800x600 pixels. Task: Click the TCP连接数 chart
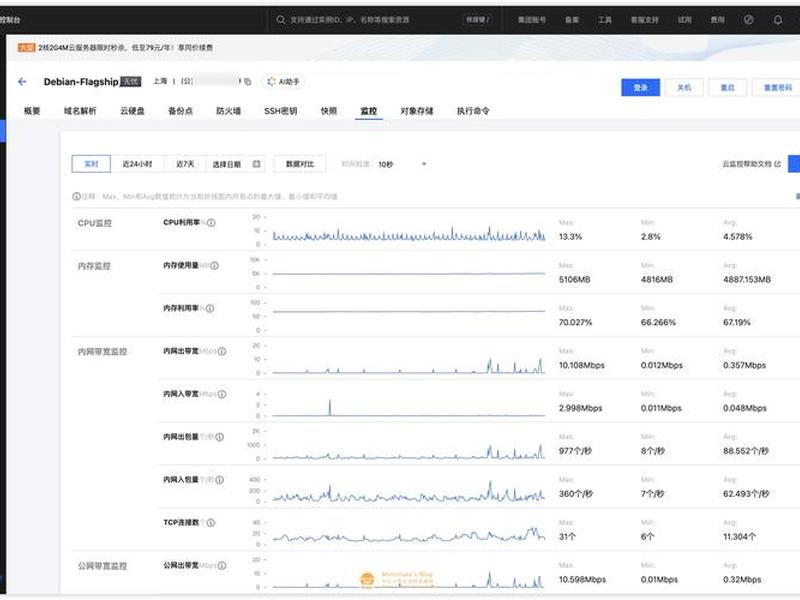pyautogui.click(x=409, y=534)
